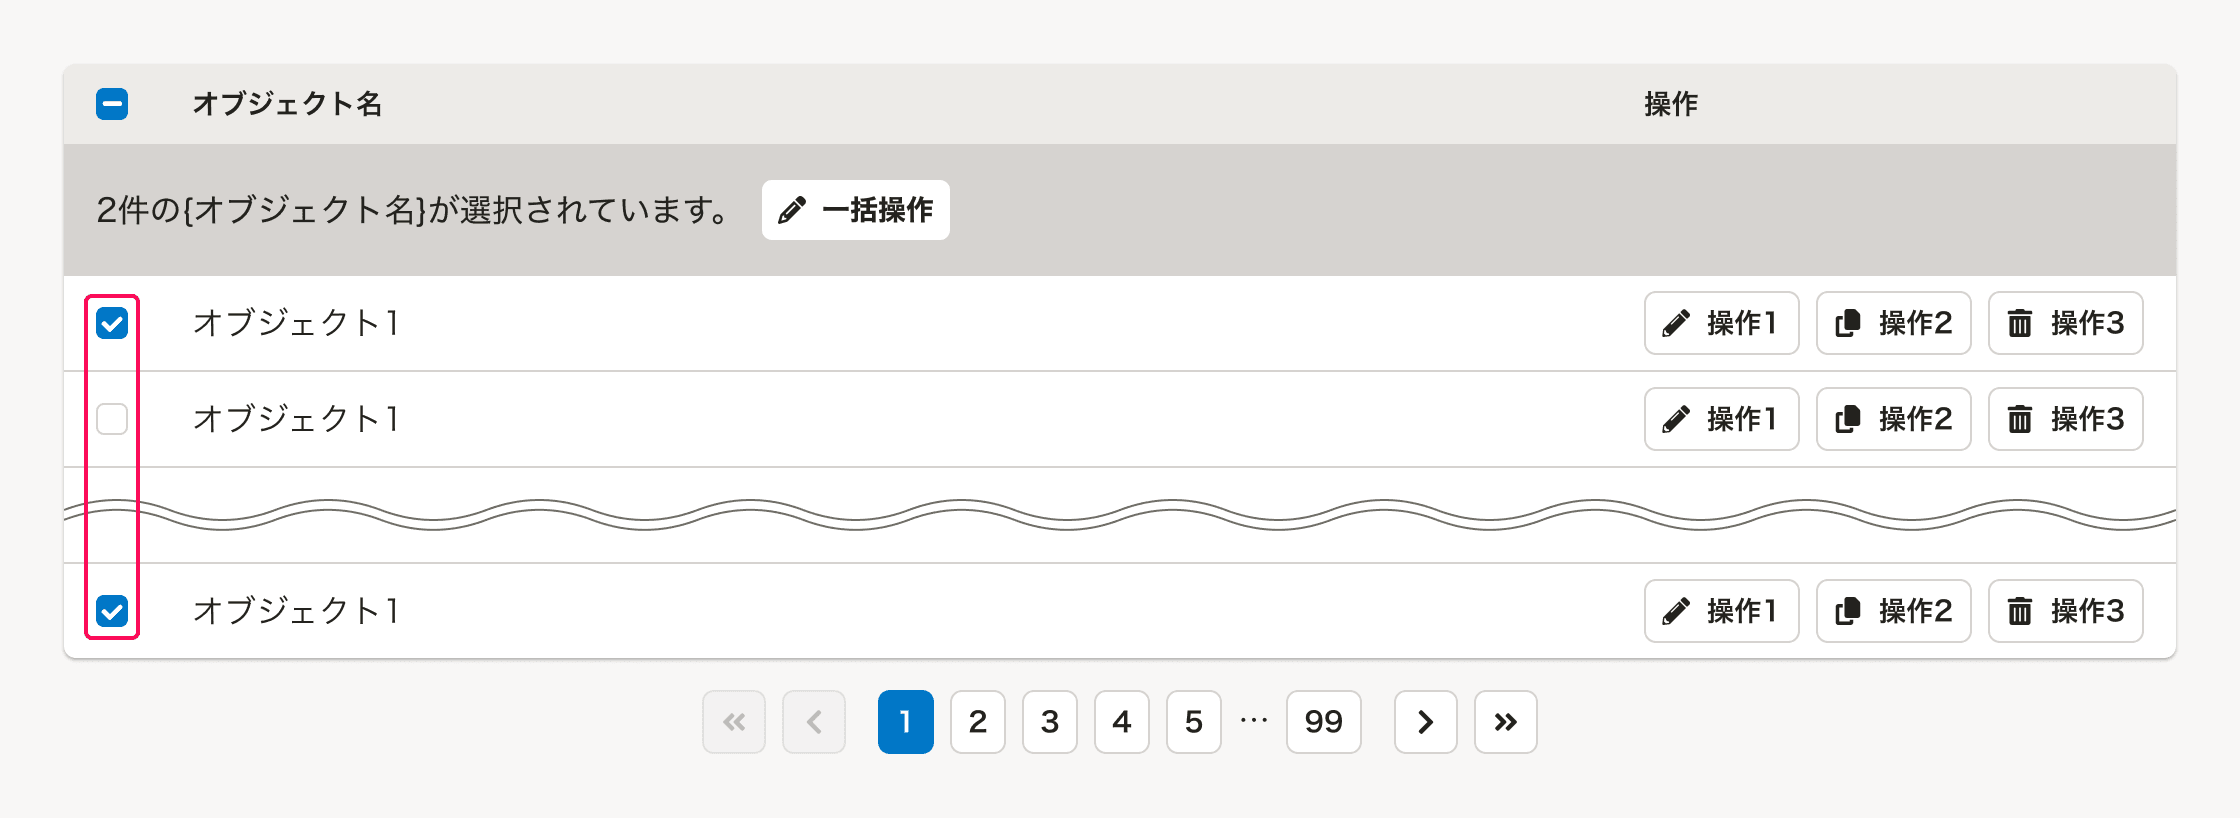Jump to last page double chevron

(x=1506, y=722)
